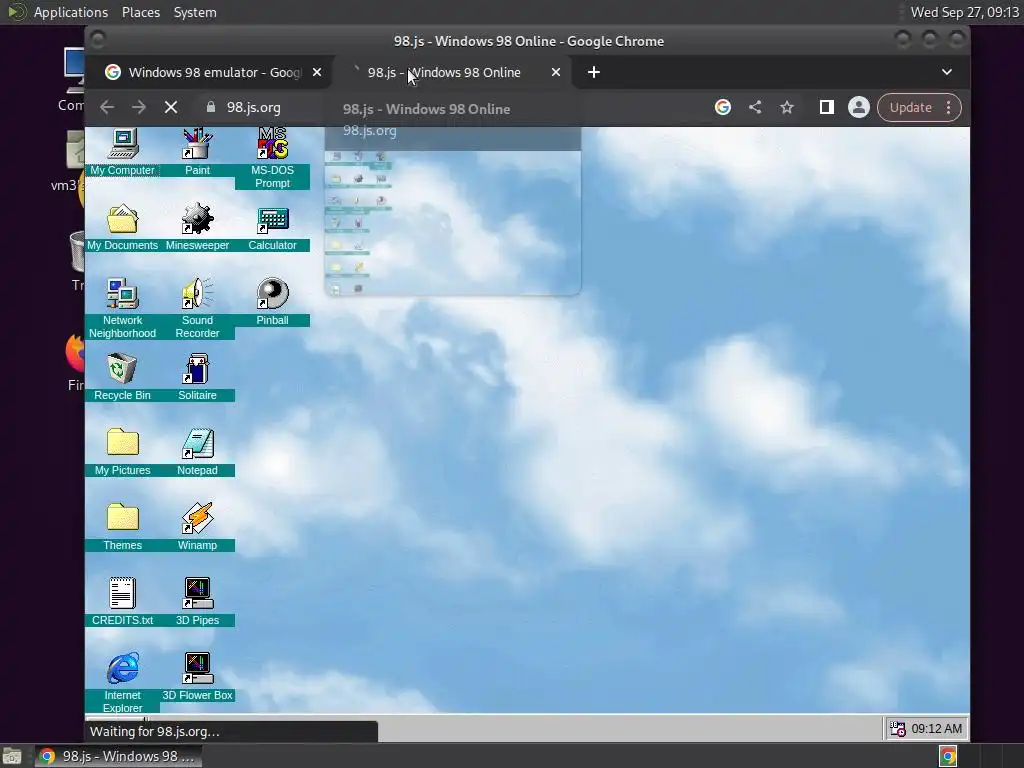Open the 3D Flower Box icon

(197, 677)
